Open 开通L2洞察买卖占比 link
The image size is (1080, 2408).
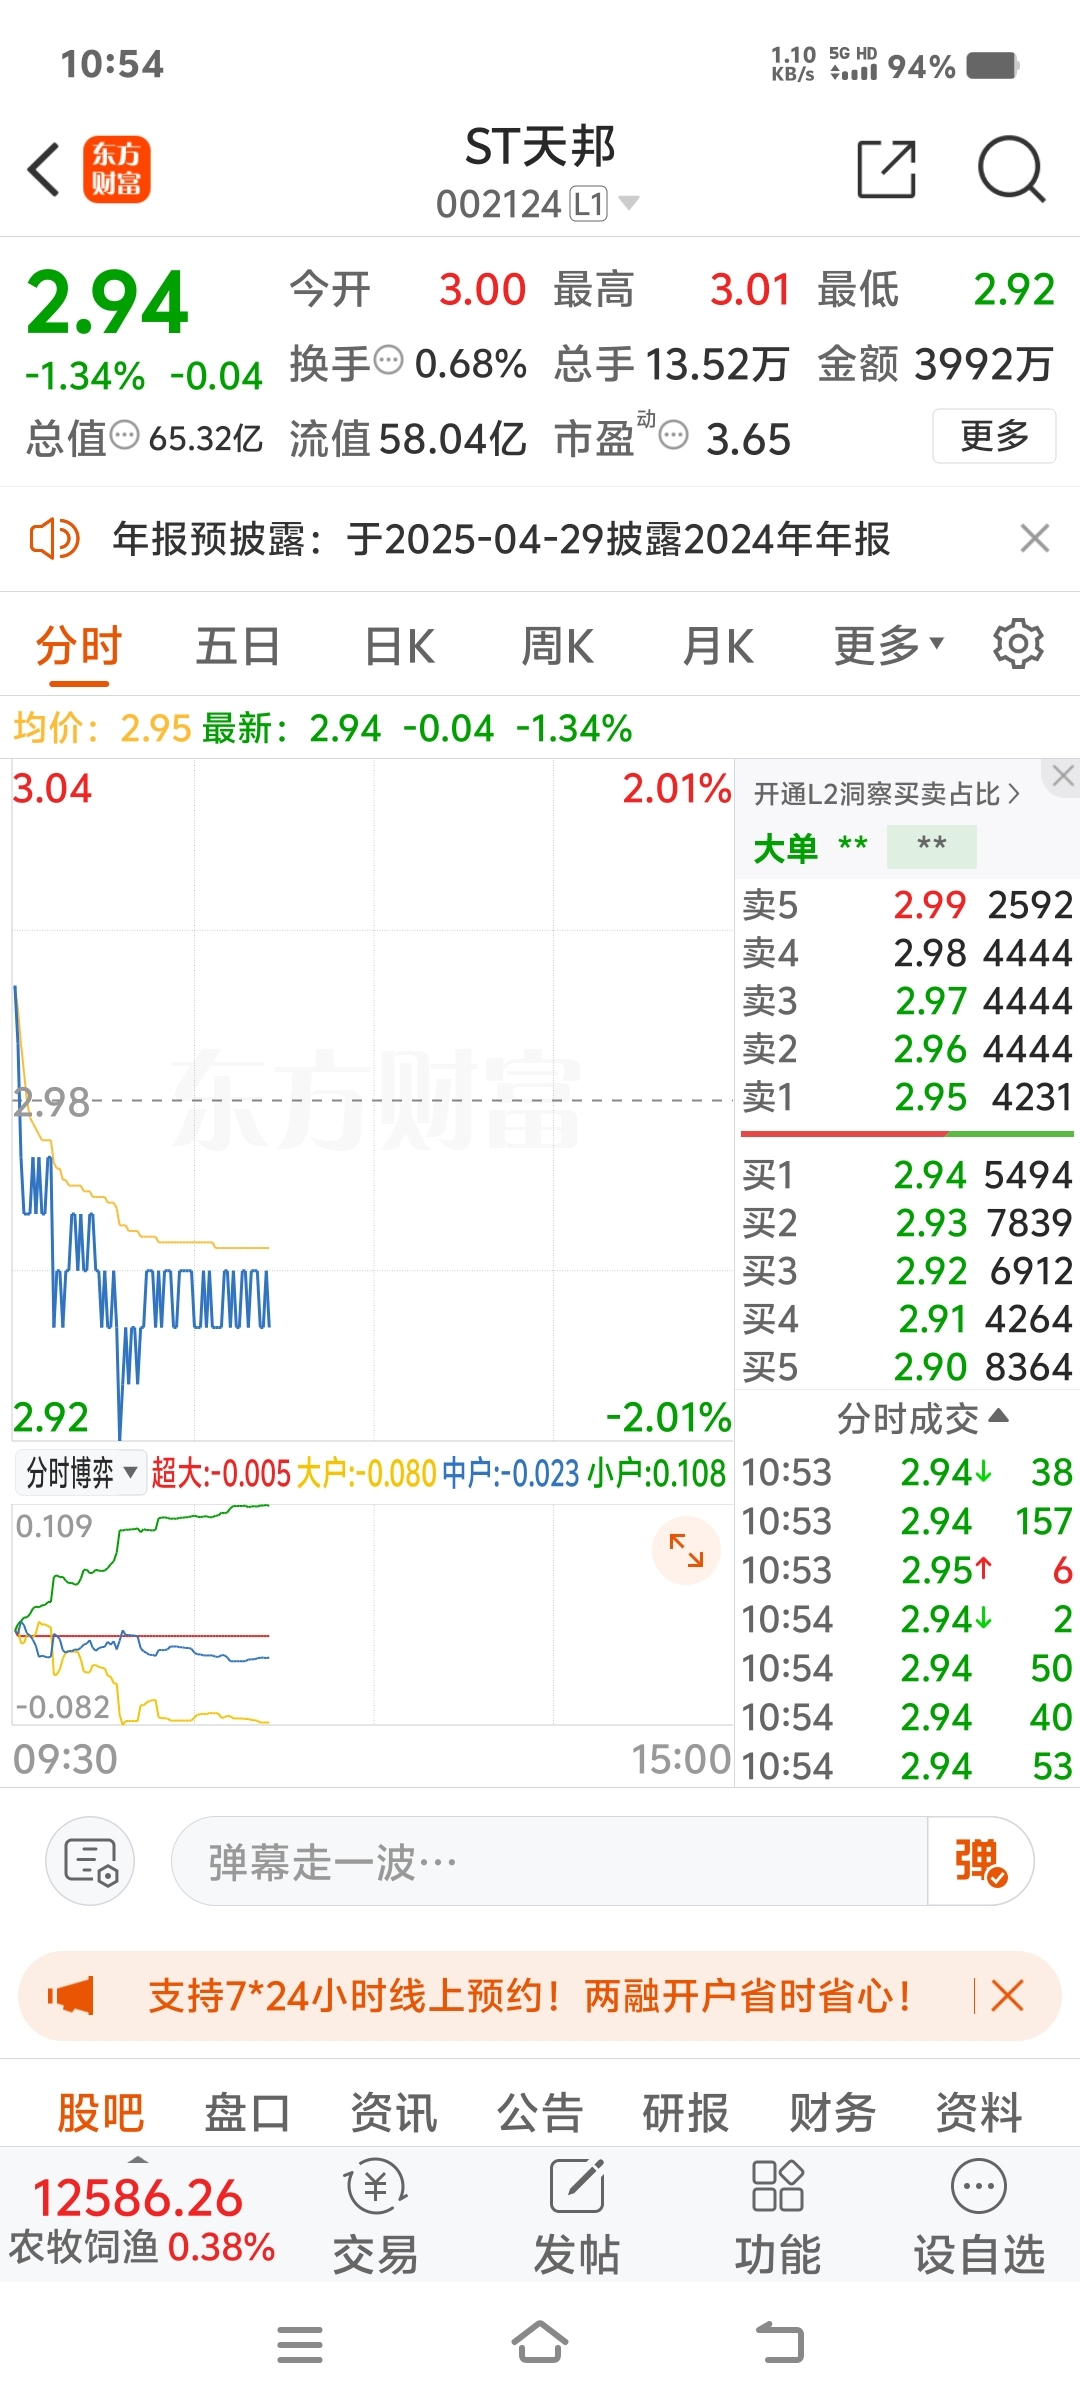pos(886,794)
